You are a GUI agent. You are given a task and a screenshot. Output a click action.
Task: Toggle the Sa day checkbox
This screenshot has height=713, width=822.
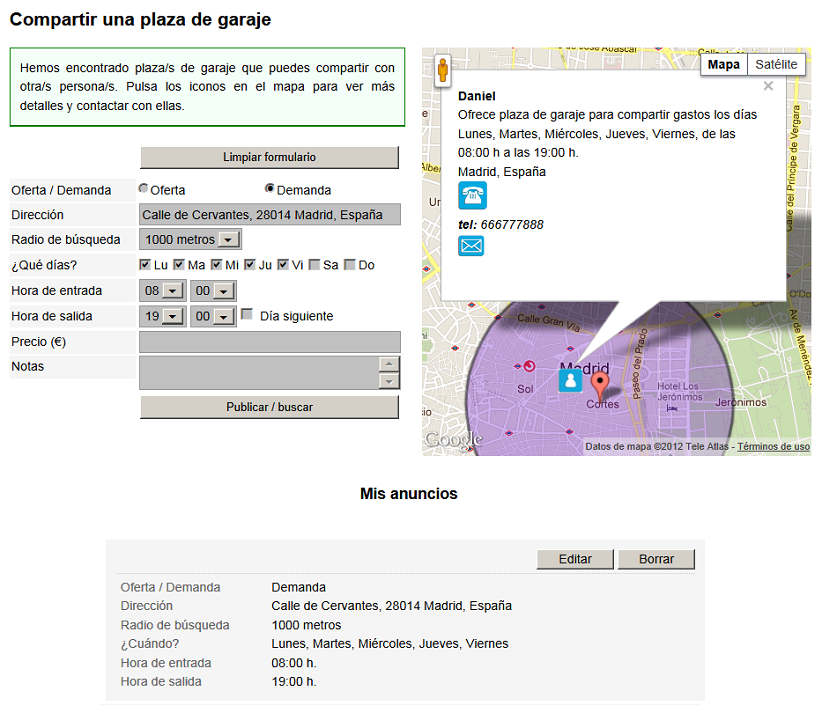[314, 265]
